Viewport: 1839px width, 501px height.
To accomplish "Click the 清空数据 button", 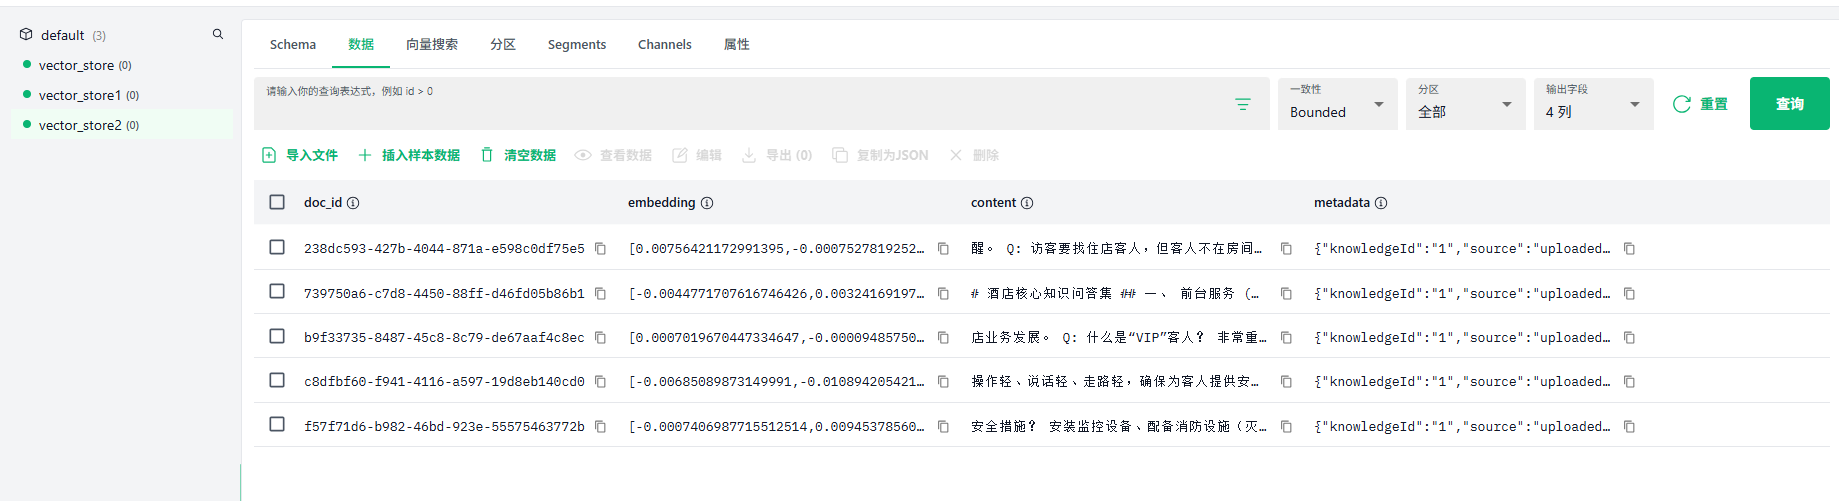I will [x=518, y=155].
